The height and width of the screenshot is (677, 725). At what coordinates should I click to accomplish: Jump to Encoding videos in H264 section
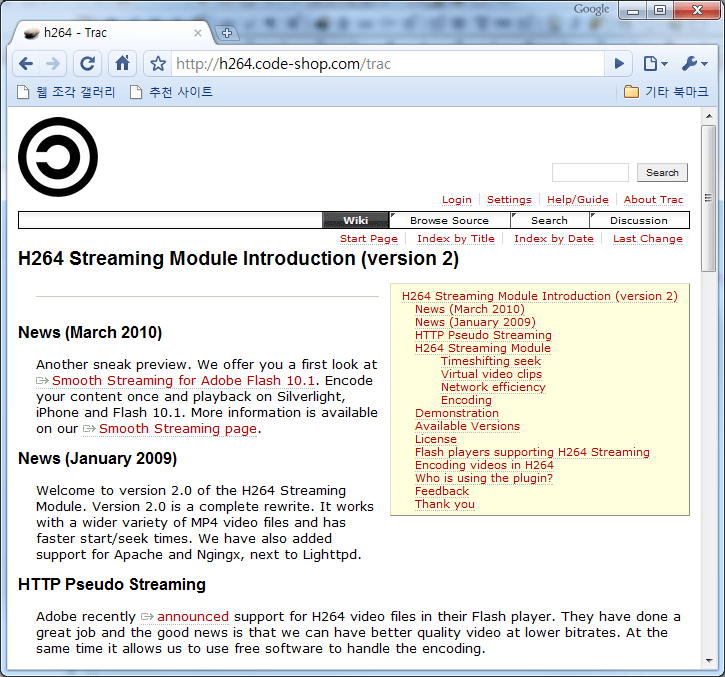pos(484,465)
